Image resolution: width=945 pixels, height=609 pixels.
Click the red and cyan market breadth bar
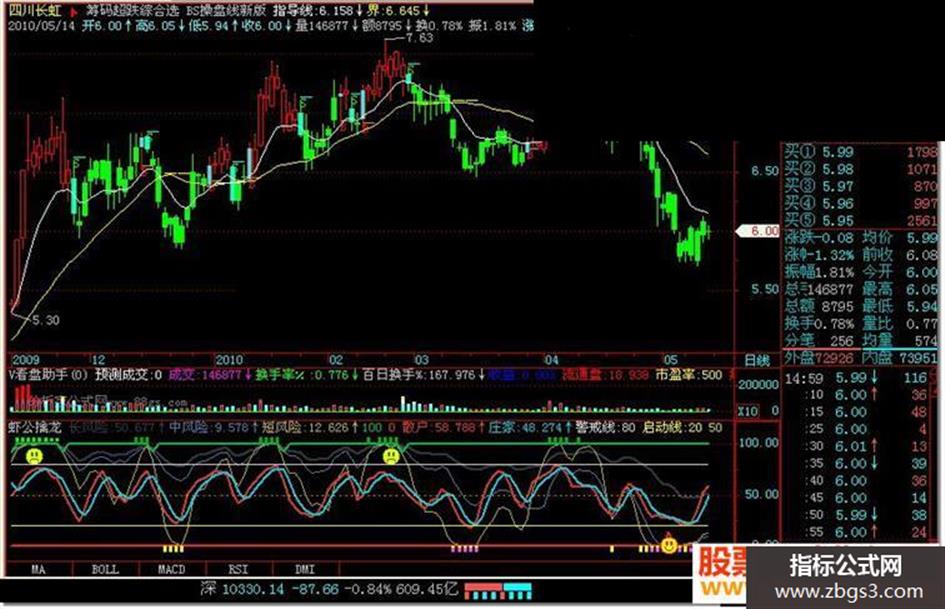(498, 590)
